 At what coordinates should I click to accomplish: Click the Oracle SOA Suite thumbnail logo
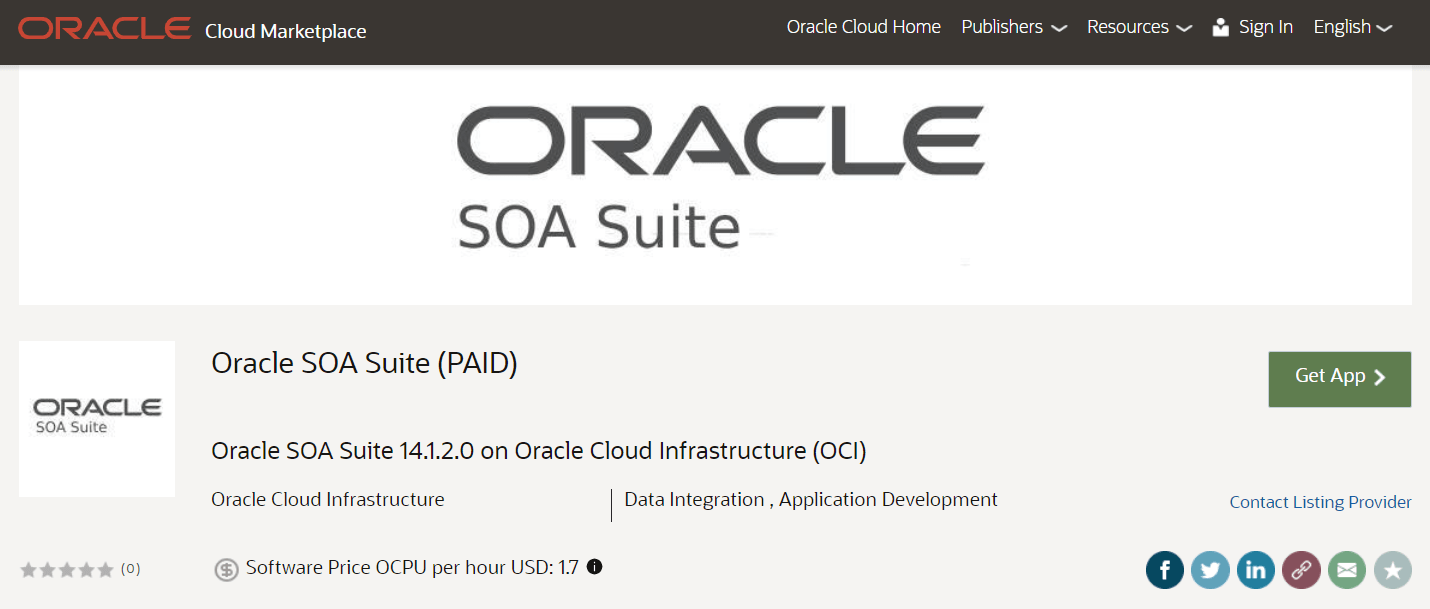pos(97,418)
